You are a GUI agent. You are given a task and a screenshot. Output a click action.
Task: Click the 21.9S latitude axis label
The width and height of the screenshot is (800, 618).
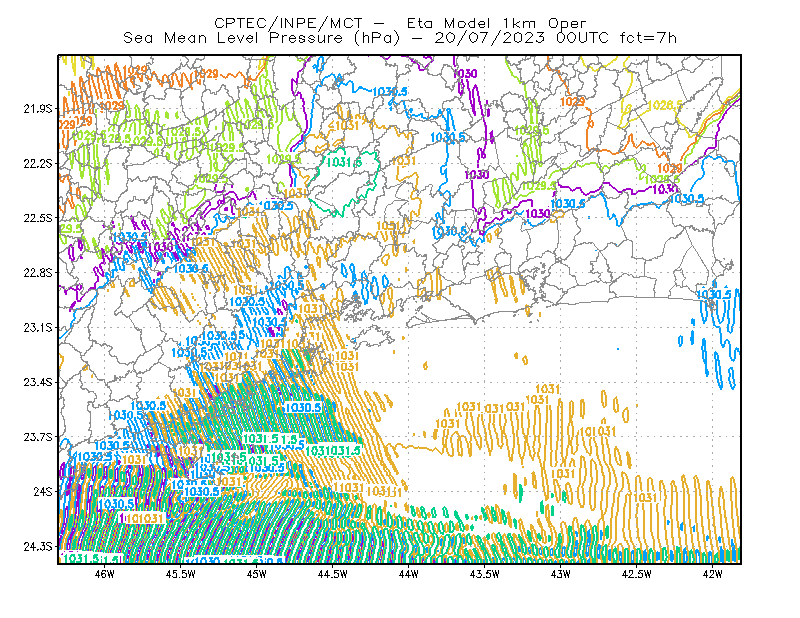[38, 109]
